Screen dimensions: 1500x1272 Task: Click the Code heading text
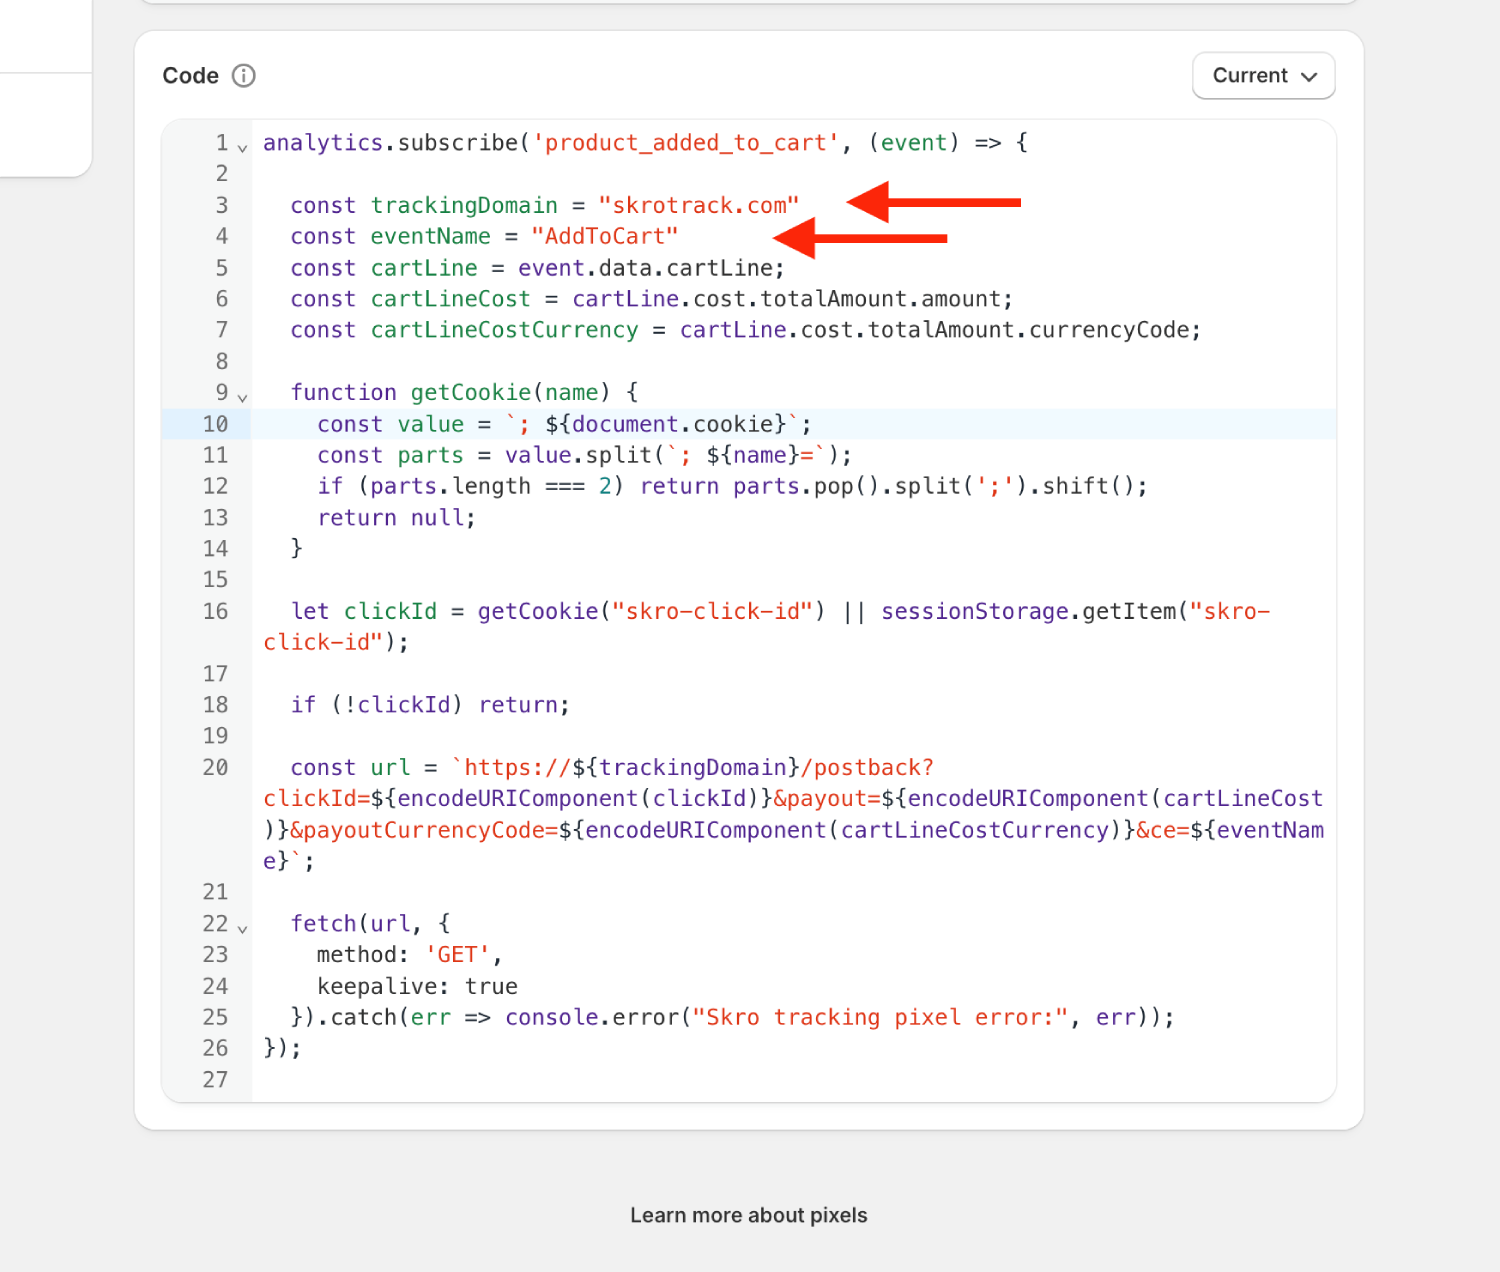191,76
